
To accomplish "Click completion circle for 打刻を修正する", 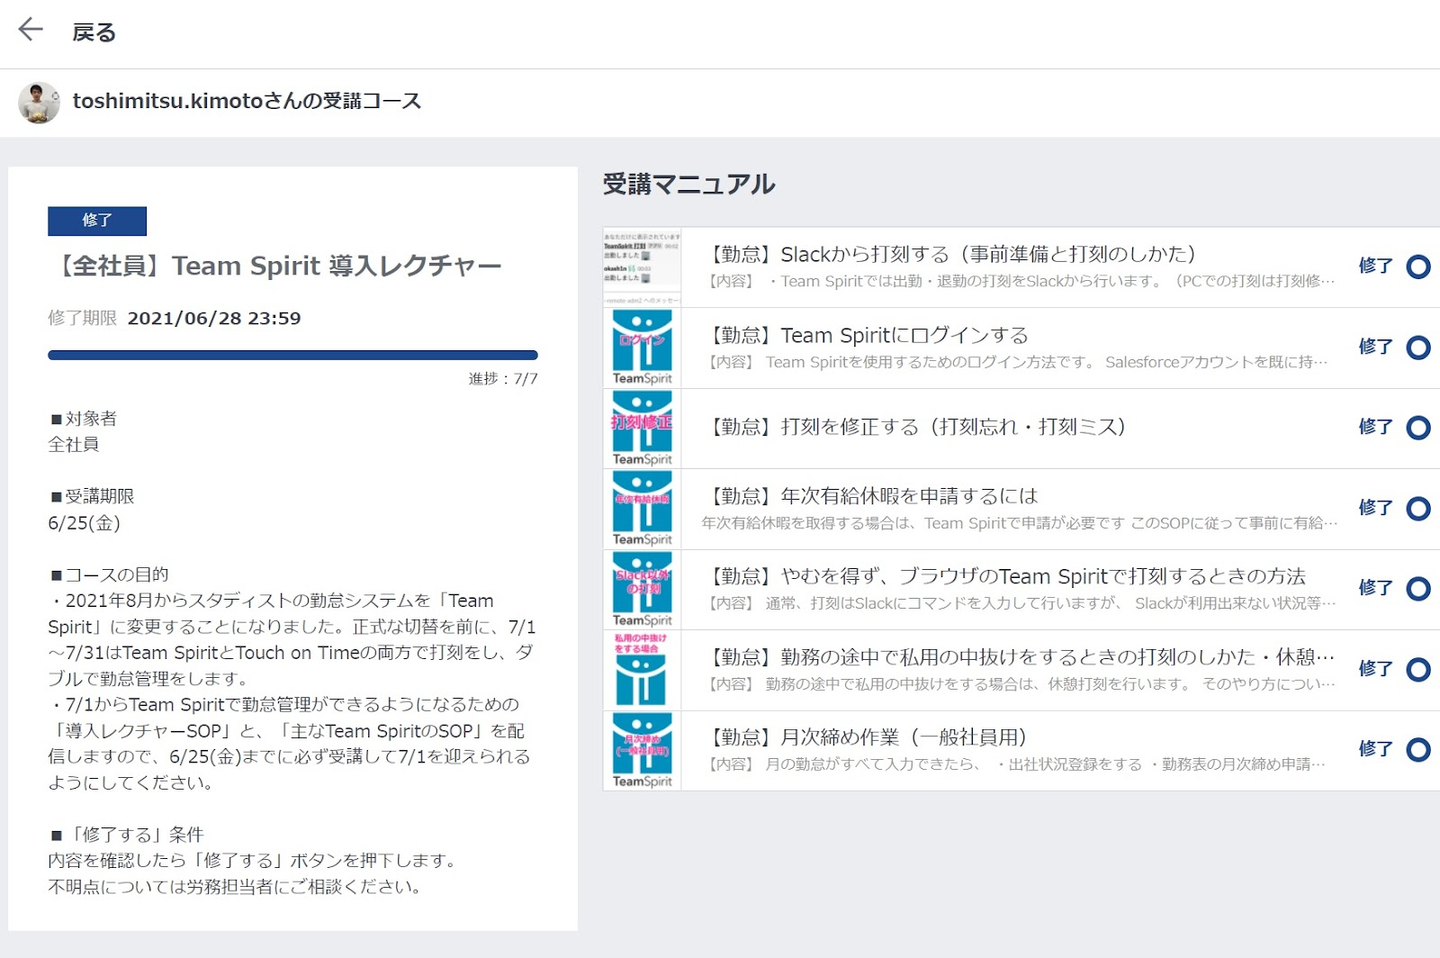I will 1418,428.
